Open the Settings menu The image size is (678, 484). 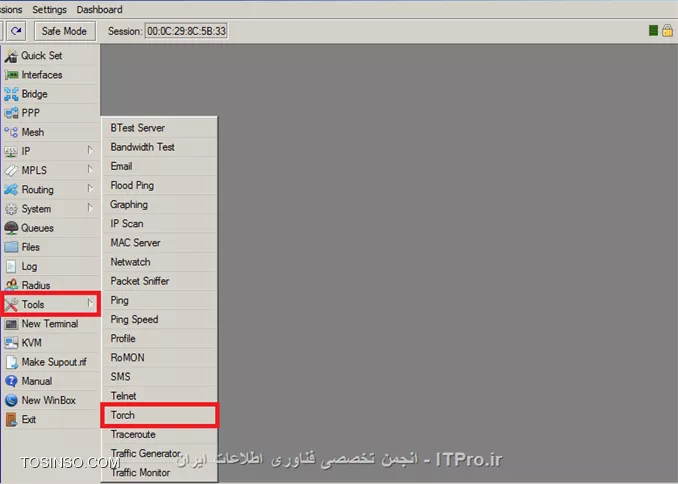49,10
